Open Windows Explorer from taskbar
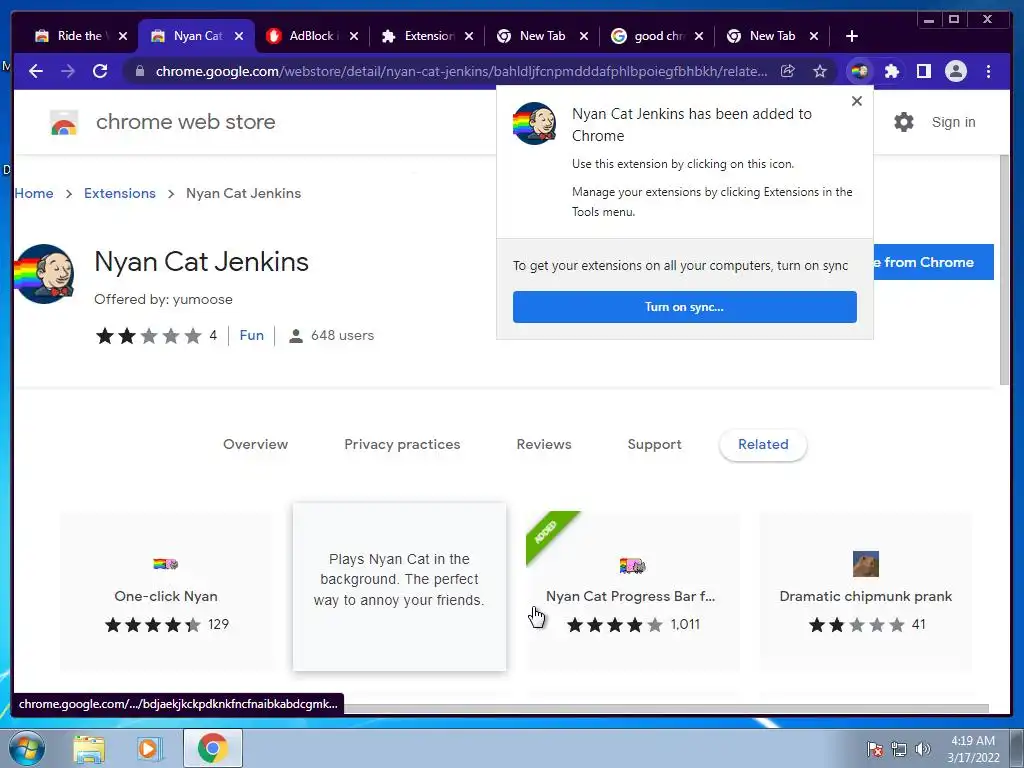 point(89,749)
